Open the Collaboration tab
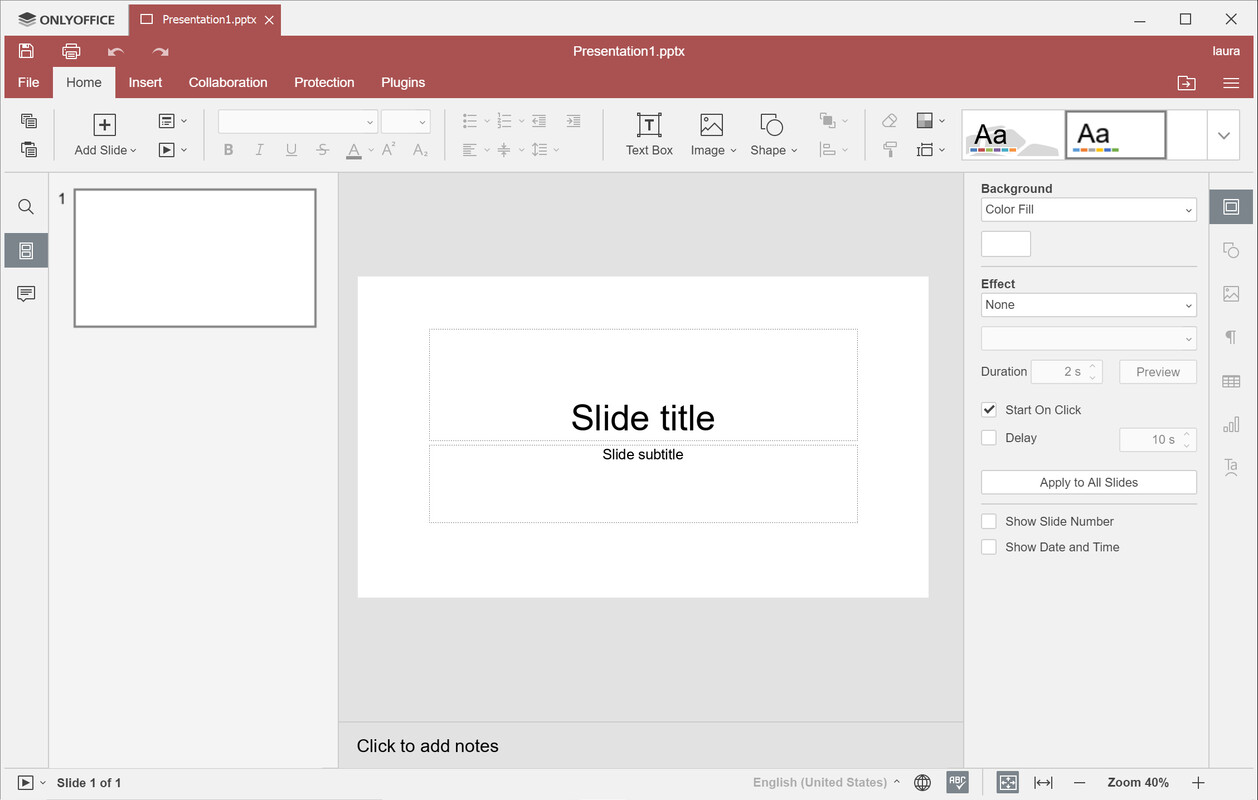This screenshot has height=800, width=1258. click(x=228, y=82)
